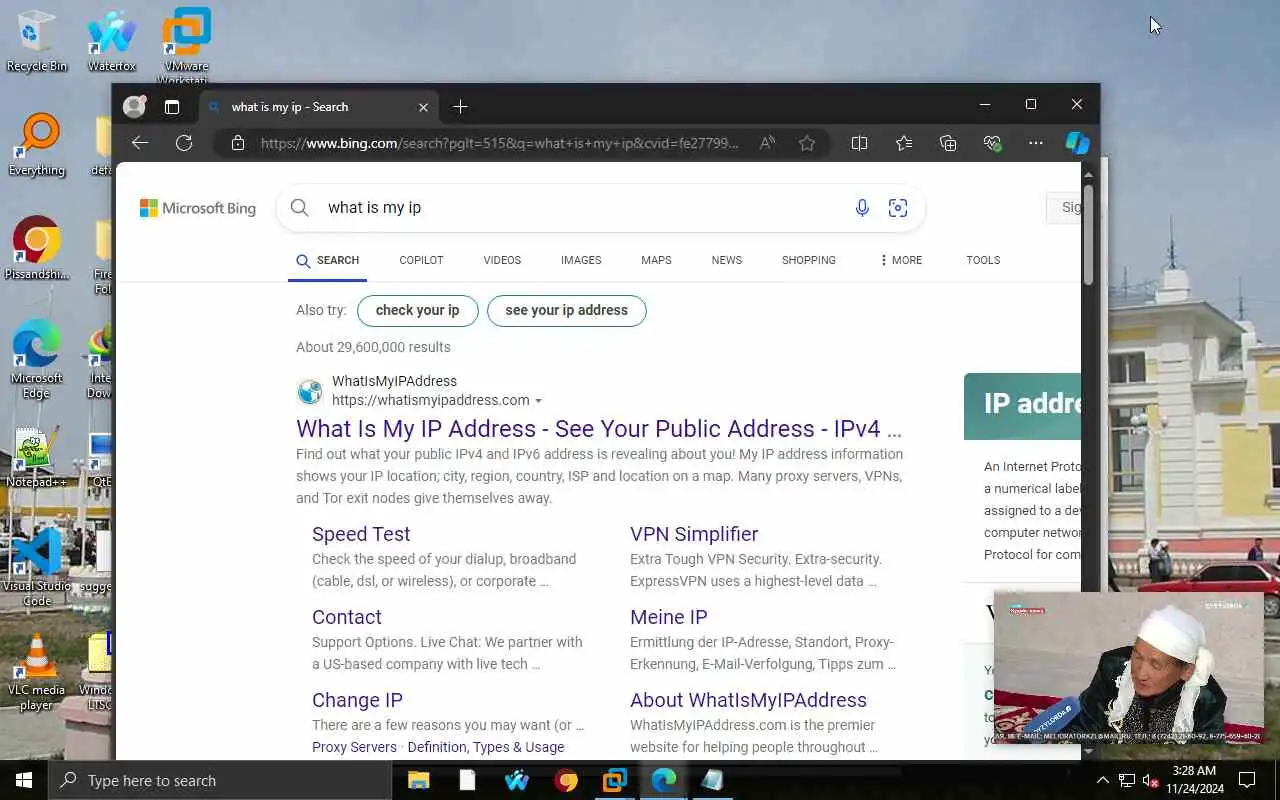Open Edge Settings and more menu

pyautogui.click(x=1036, y=143)
